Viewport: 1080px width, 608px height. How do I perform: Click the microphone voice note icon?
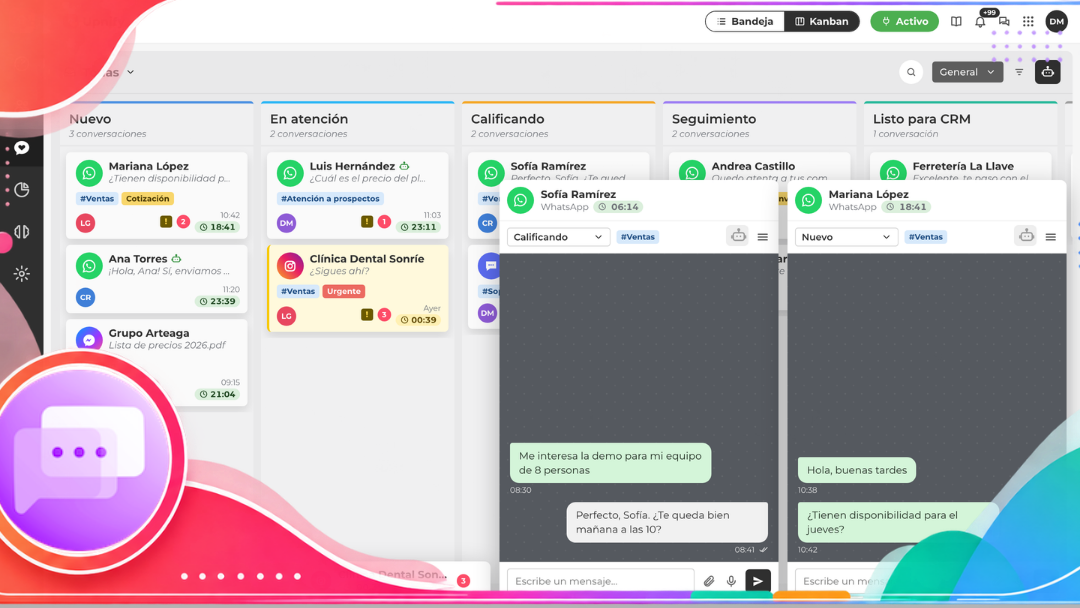click(x=731, y=581)
